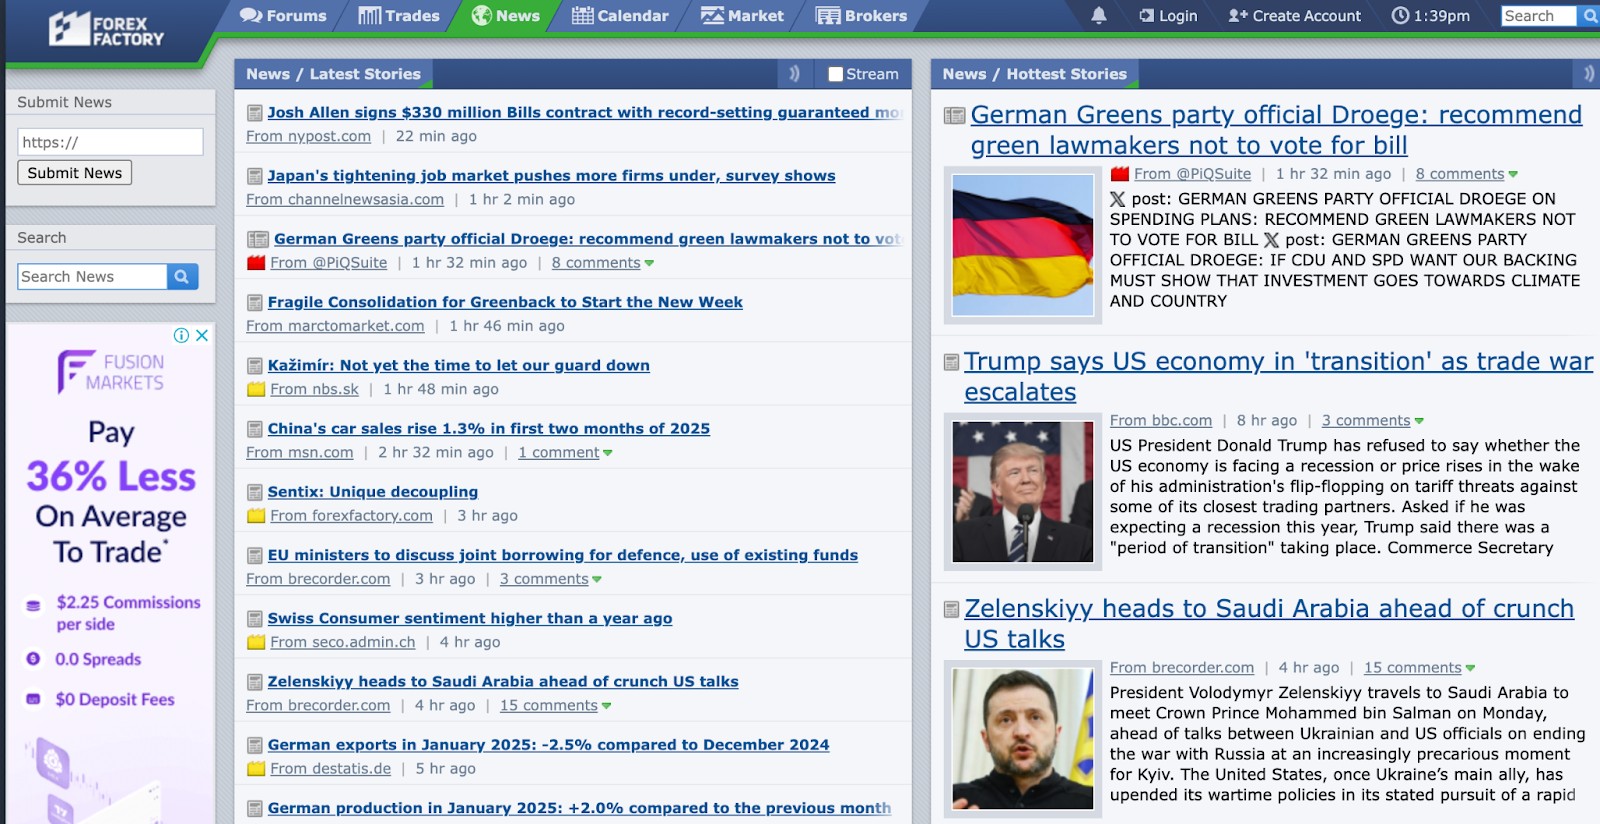
Task: Expand 8 comments dropdown in Hottest Stories
Action: pos(1513,175)
